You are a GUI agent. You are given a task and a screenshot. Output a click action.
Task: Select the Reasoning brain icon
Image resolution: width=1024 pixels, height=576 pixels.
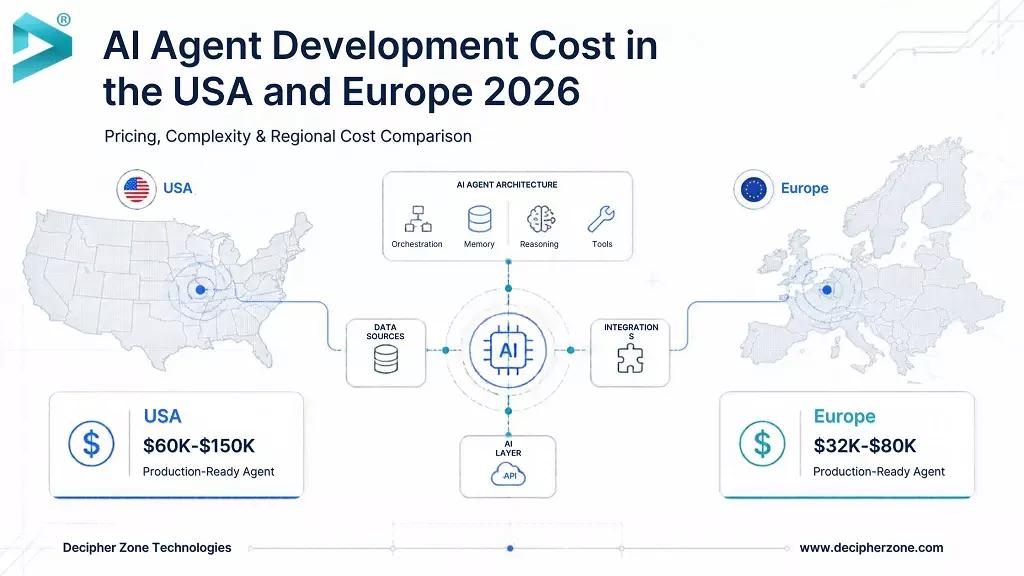click(x=541, y=219)
